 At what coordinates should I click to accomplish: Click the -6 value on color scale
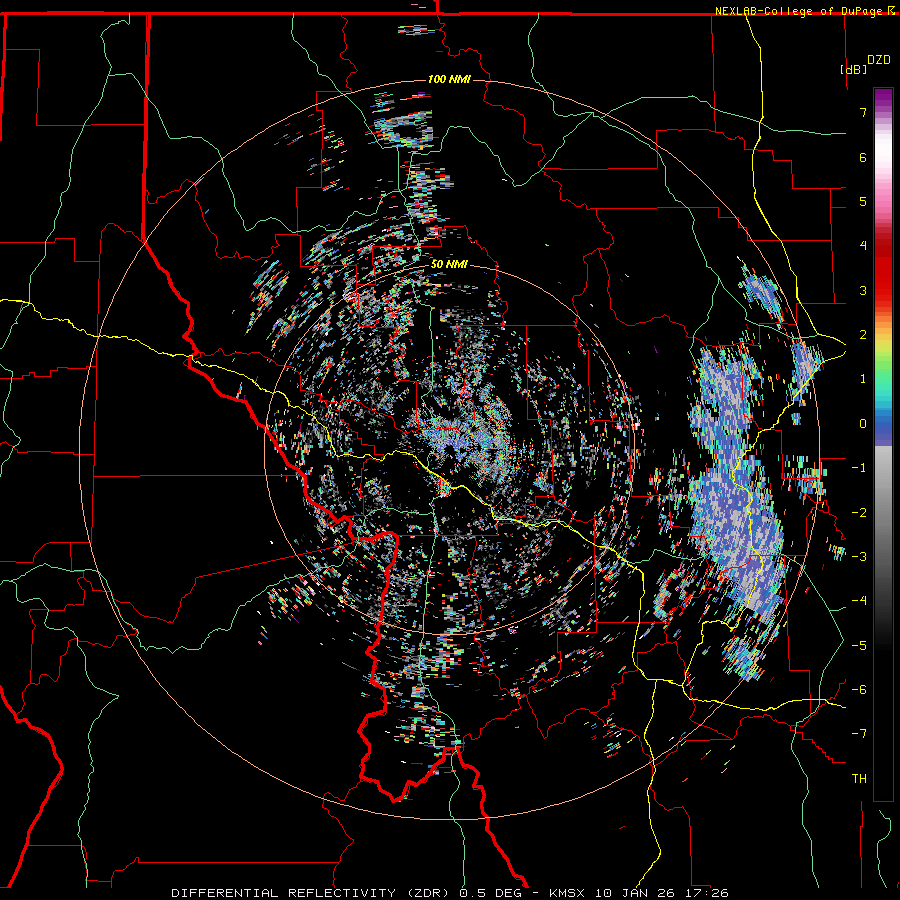click(x=859, y=690)
